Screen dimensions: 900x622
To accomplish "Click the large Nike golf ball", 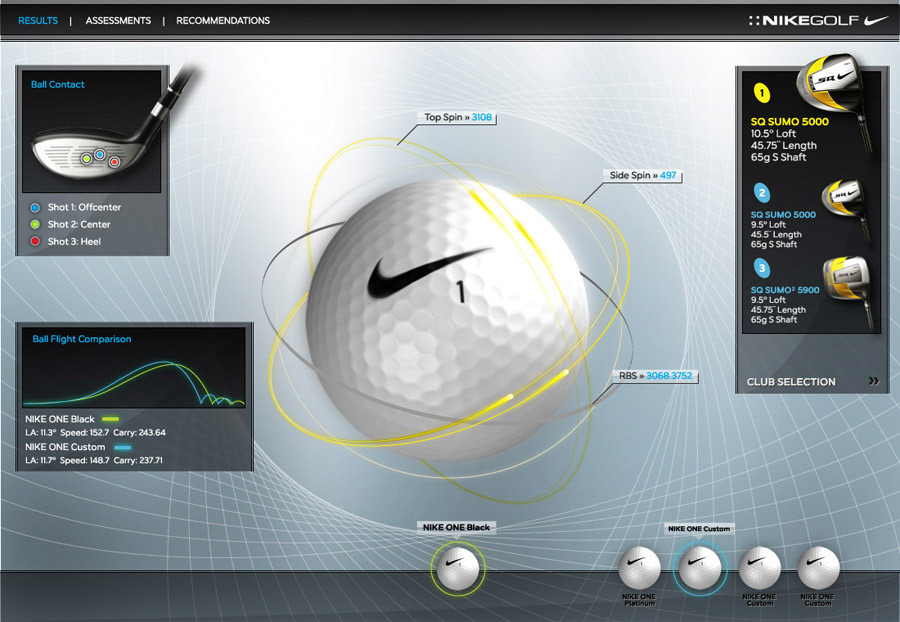I will 447,318.
